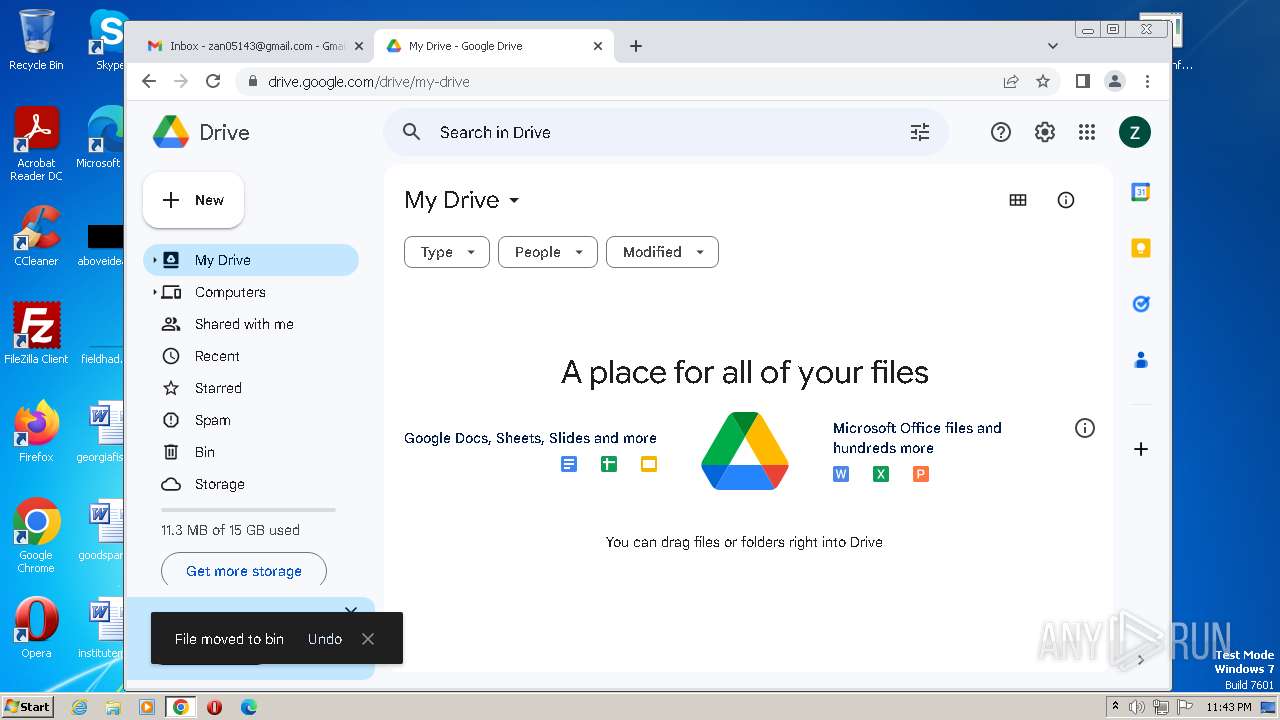This screenshot has width=1280, height=720.
Task: Collapse side panel chevron arrow
Action: pos(1141,660)
